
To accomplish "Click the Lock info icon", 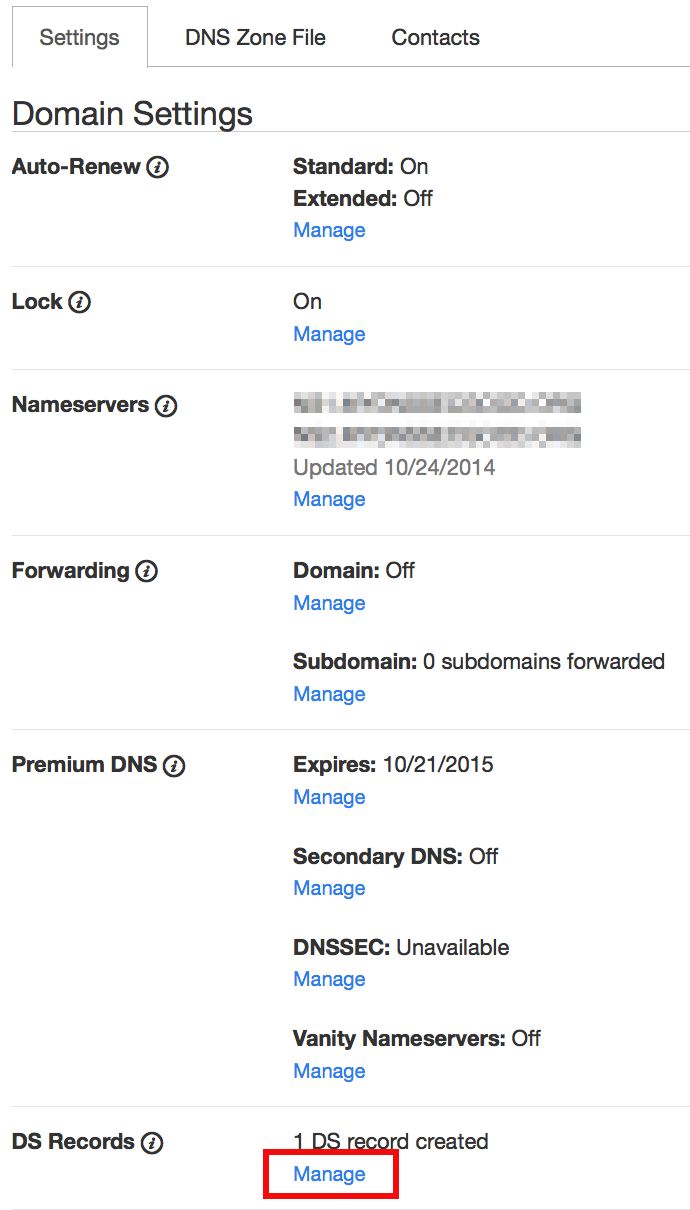I will click(x=80, y=302).
